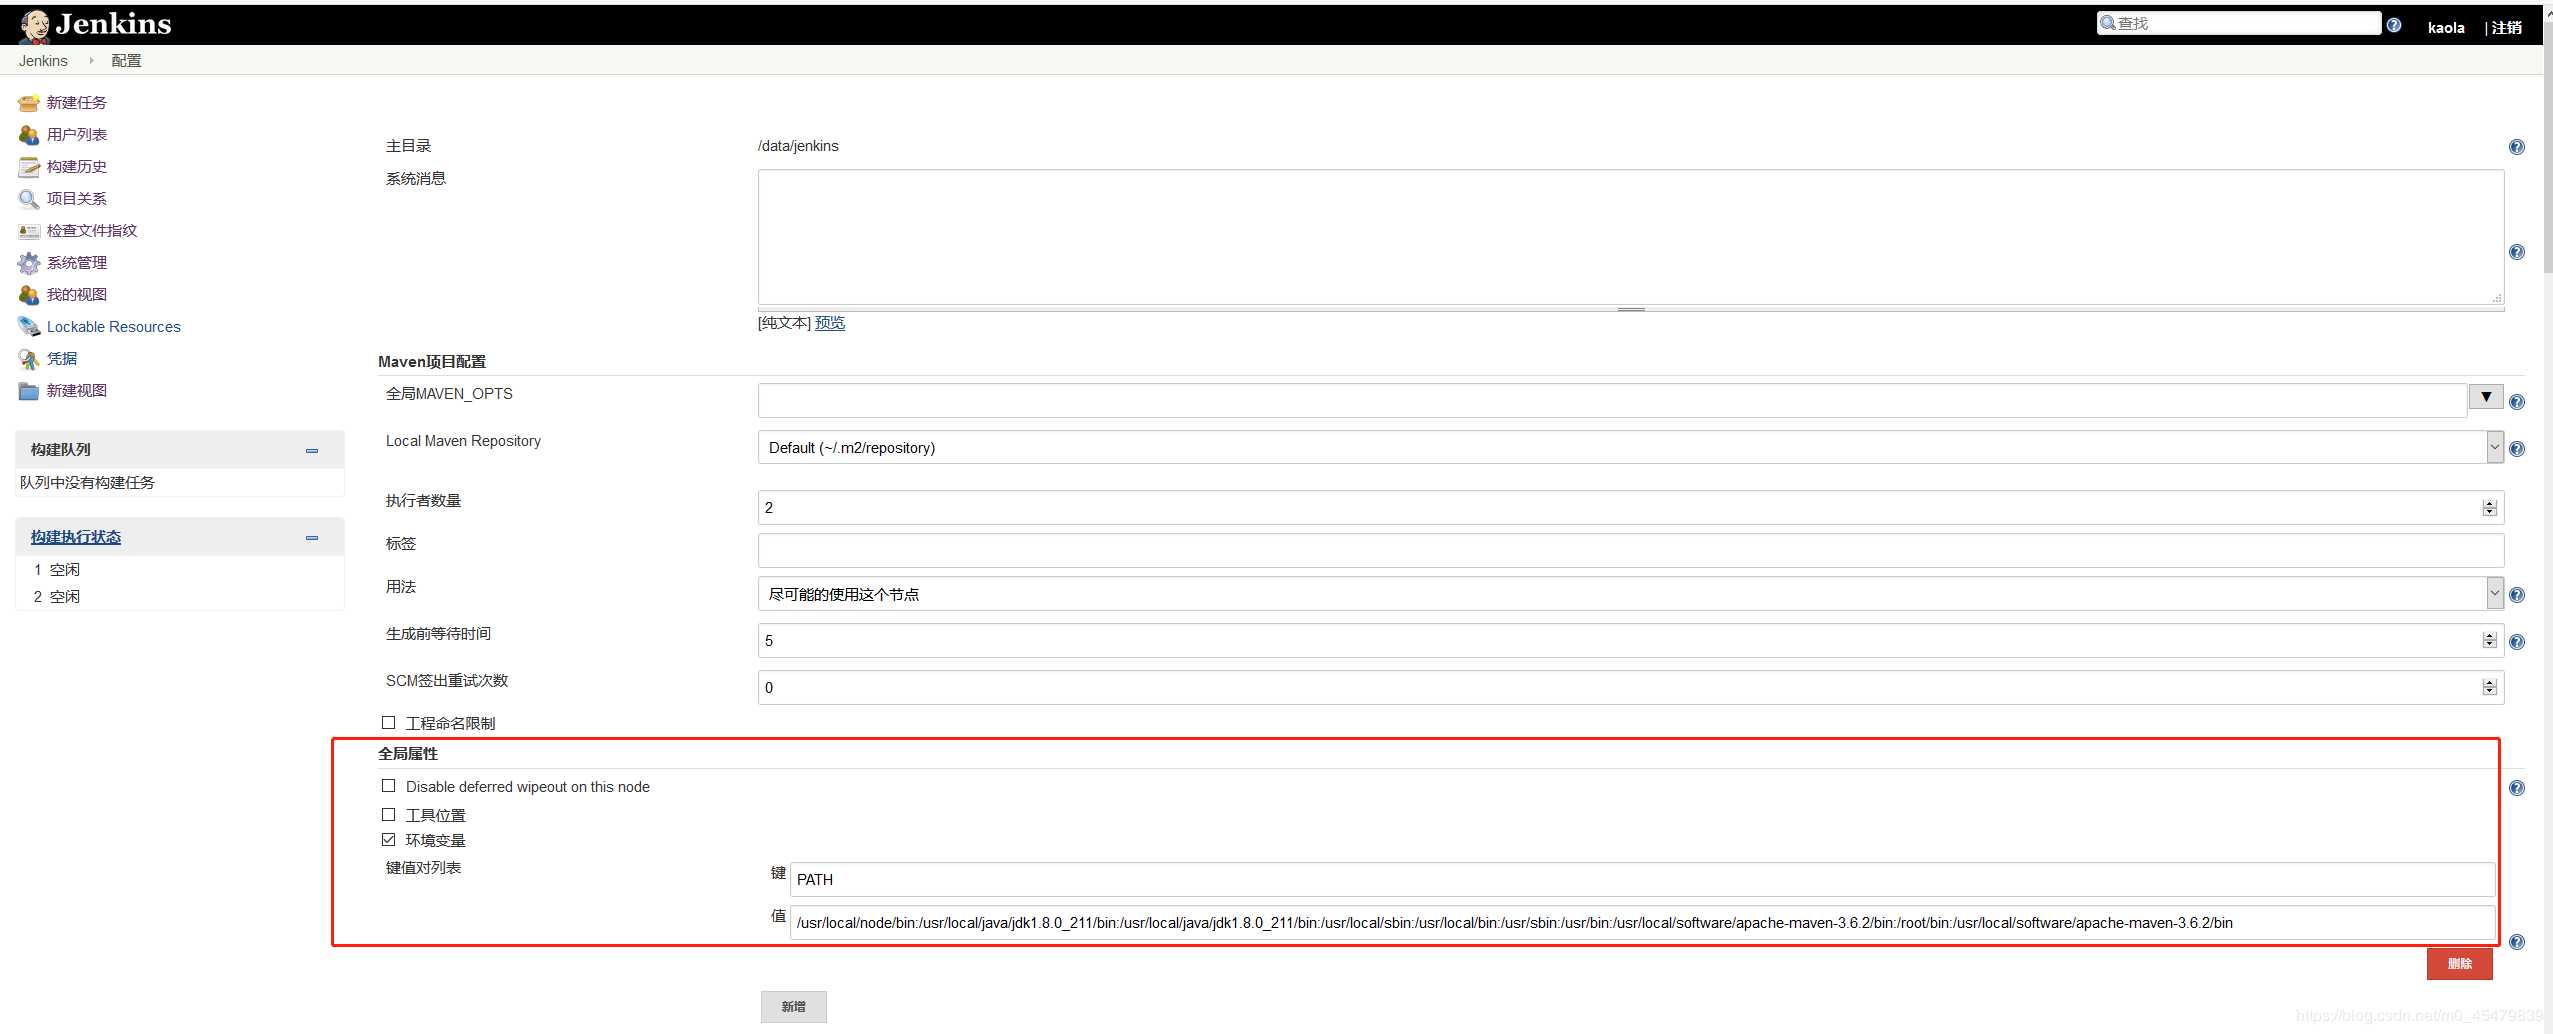2553x1034 pixels.
Task: Click the 检查文件指纹 icon
Action: (28, 231)
